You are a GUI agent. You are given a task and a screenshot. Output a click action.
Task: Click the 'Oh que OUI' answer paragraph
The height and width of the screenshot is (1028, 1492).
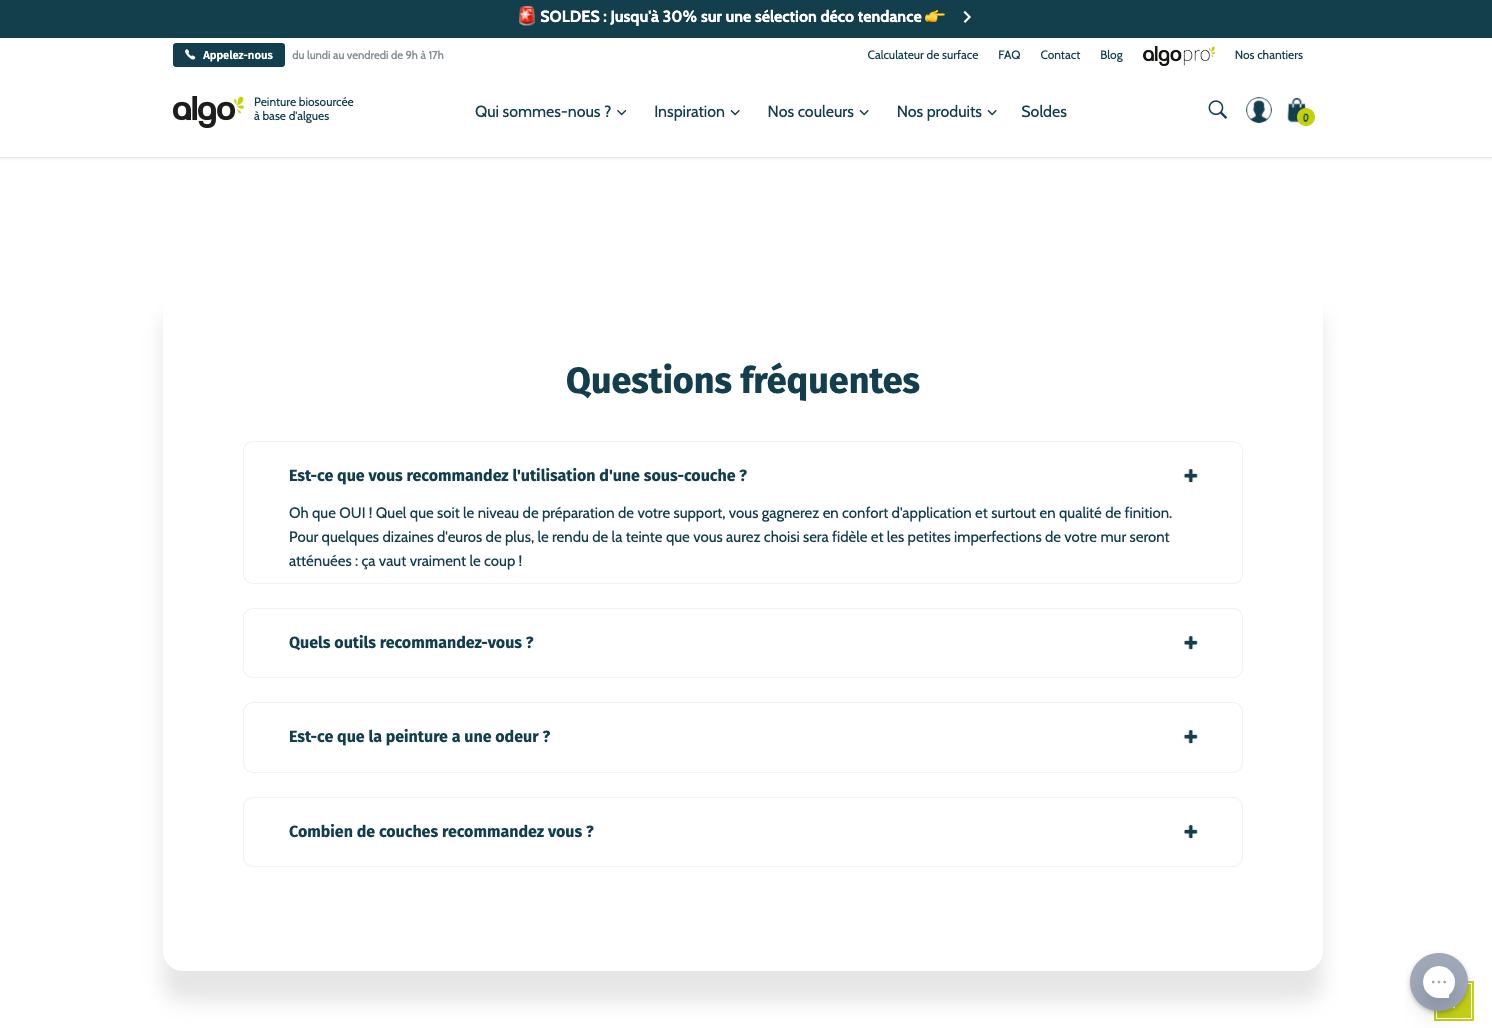click(731, 537)
